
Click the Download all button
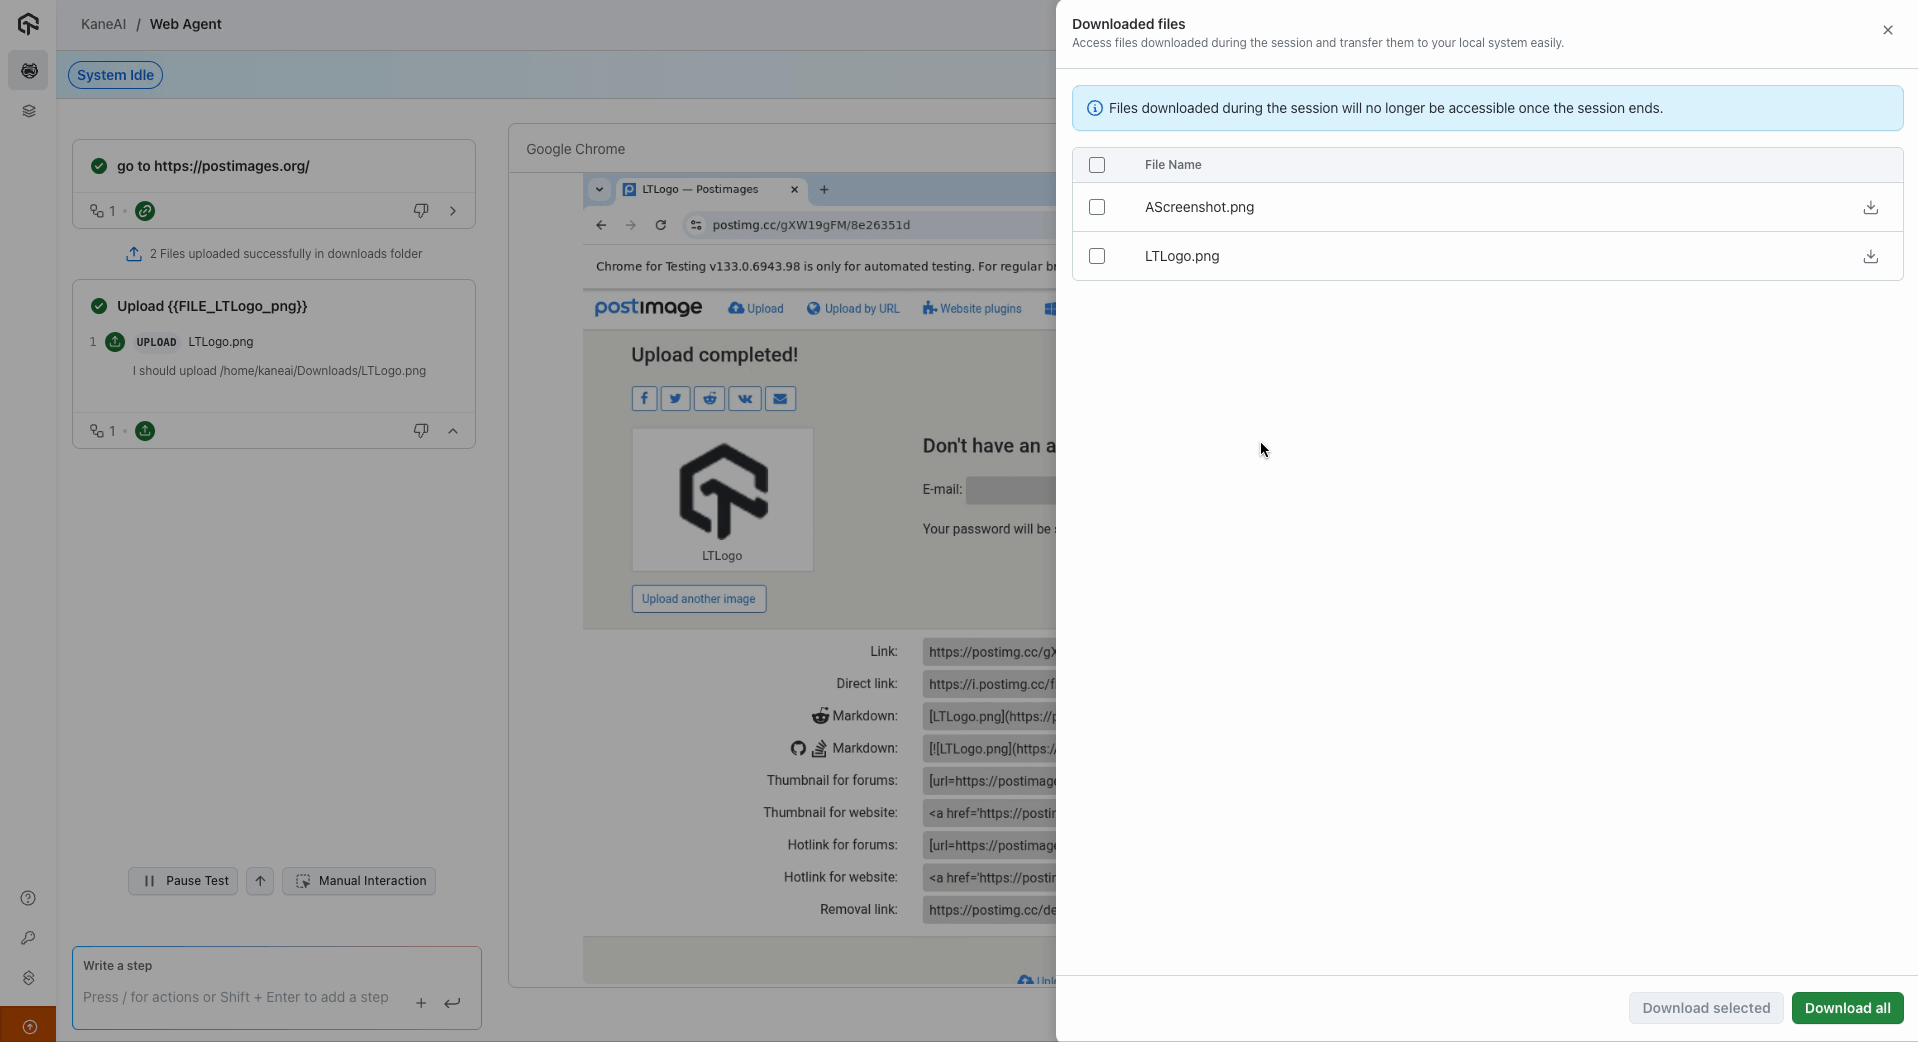[1846, 1008]
